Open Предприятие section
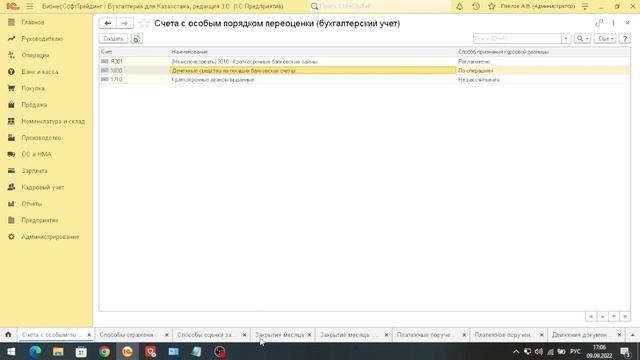Image resolution: width=640 pixels, height=360 pixels. point(40,220)
